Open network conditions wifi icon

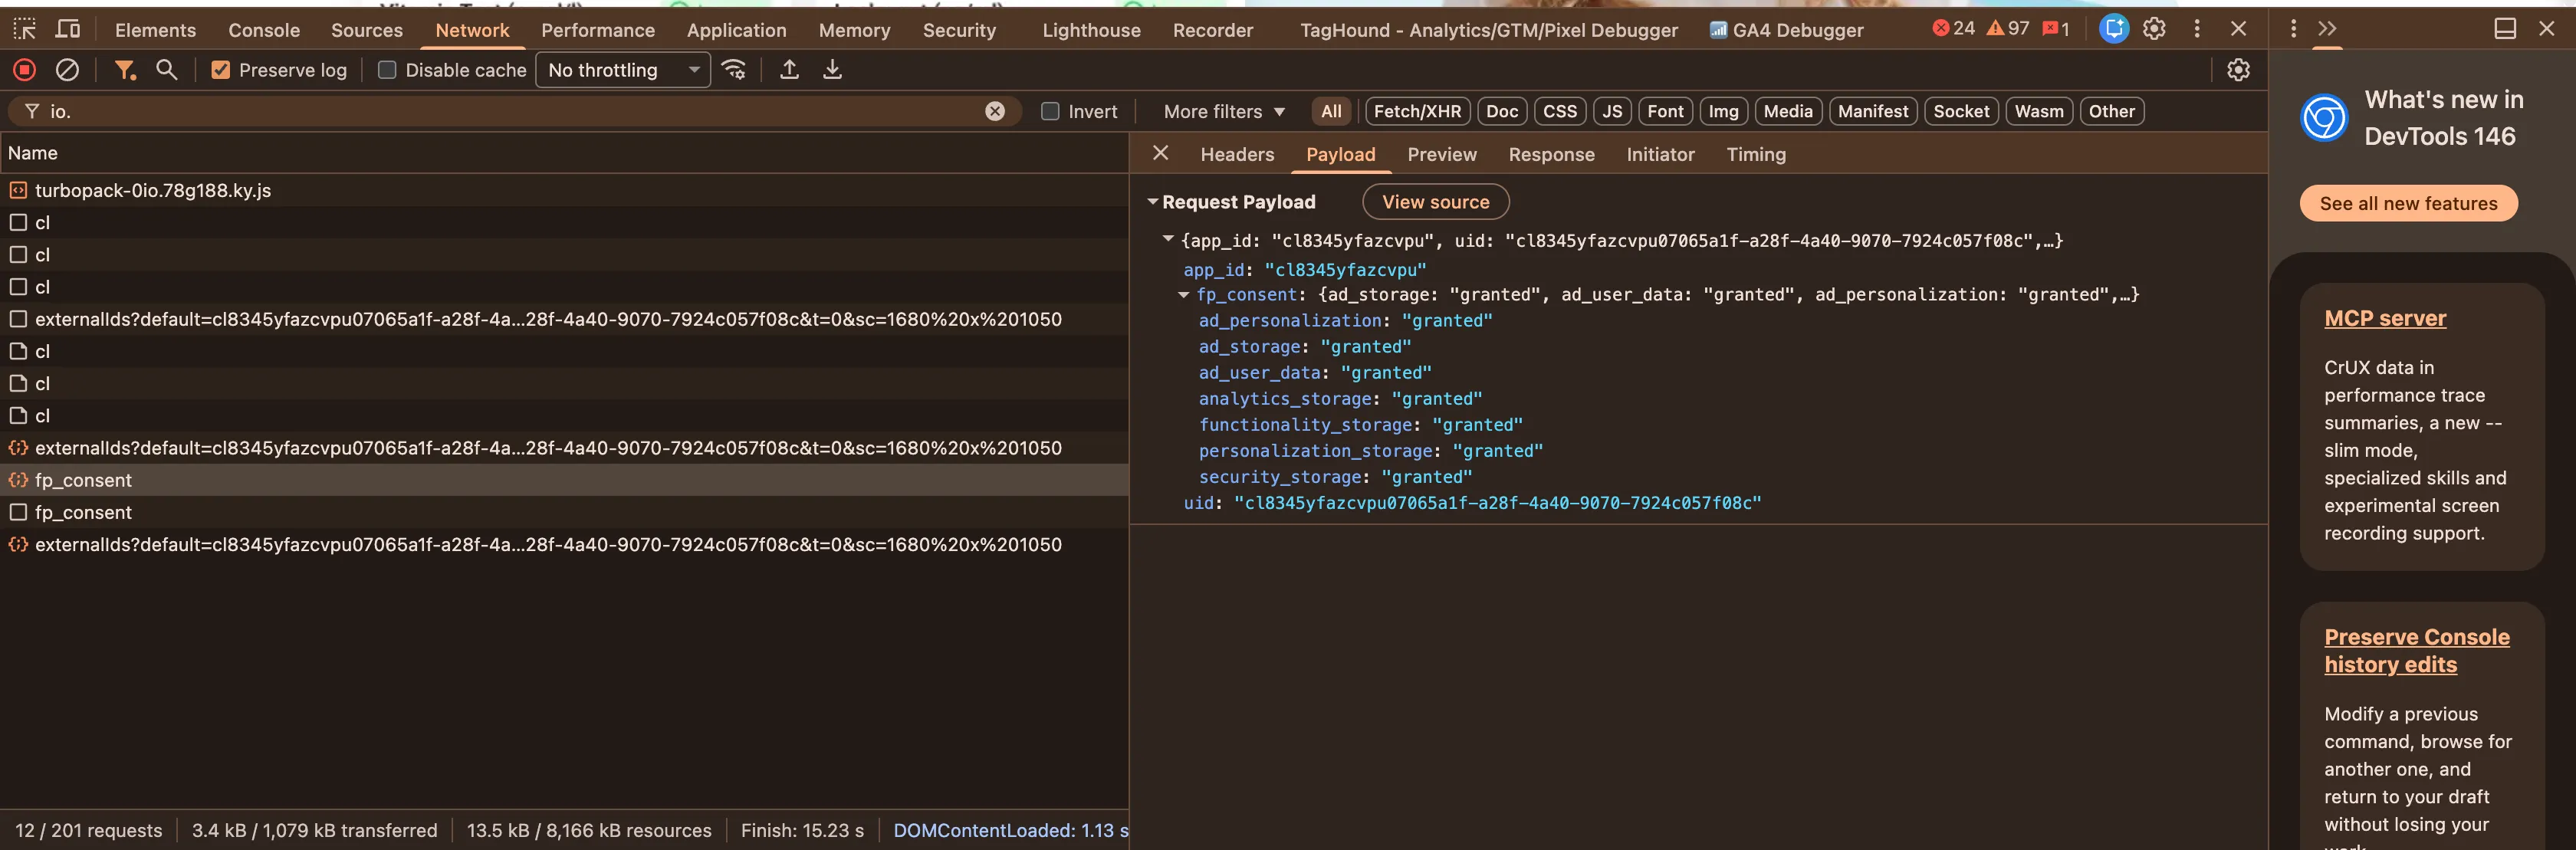[x=734, y=70]
